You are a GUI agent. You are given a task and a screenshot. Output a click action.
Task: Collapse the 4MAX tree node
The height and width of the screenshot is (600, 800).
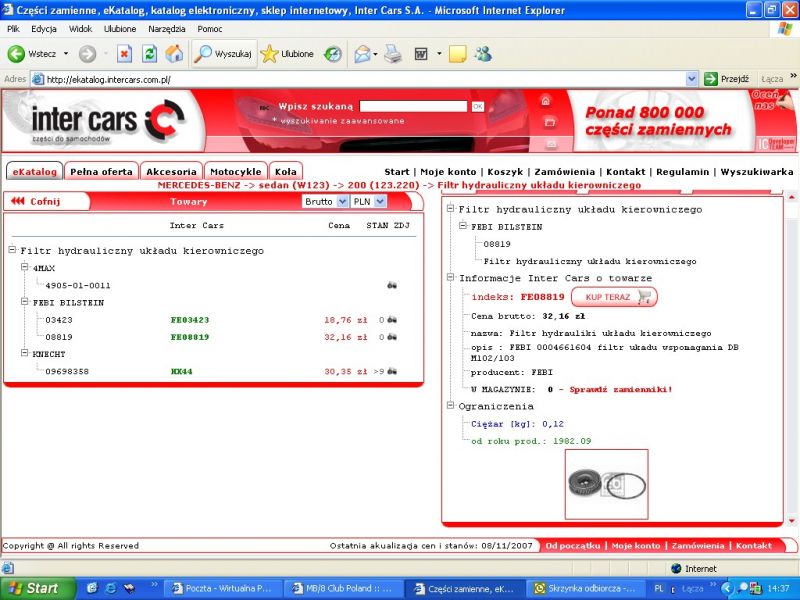point(24,267)
